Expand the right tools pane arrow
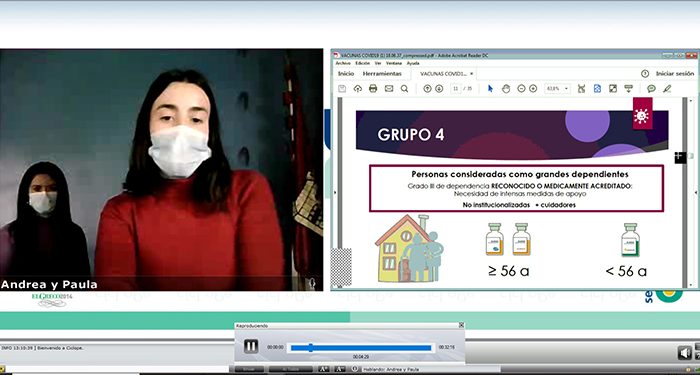The height and width of the screenshot is (375, 700). pos(696,192)
